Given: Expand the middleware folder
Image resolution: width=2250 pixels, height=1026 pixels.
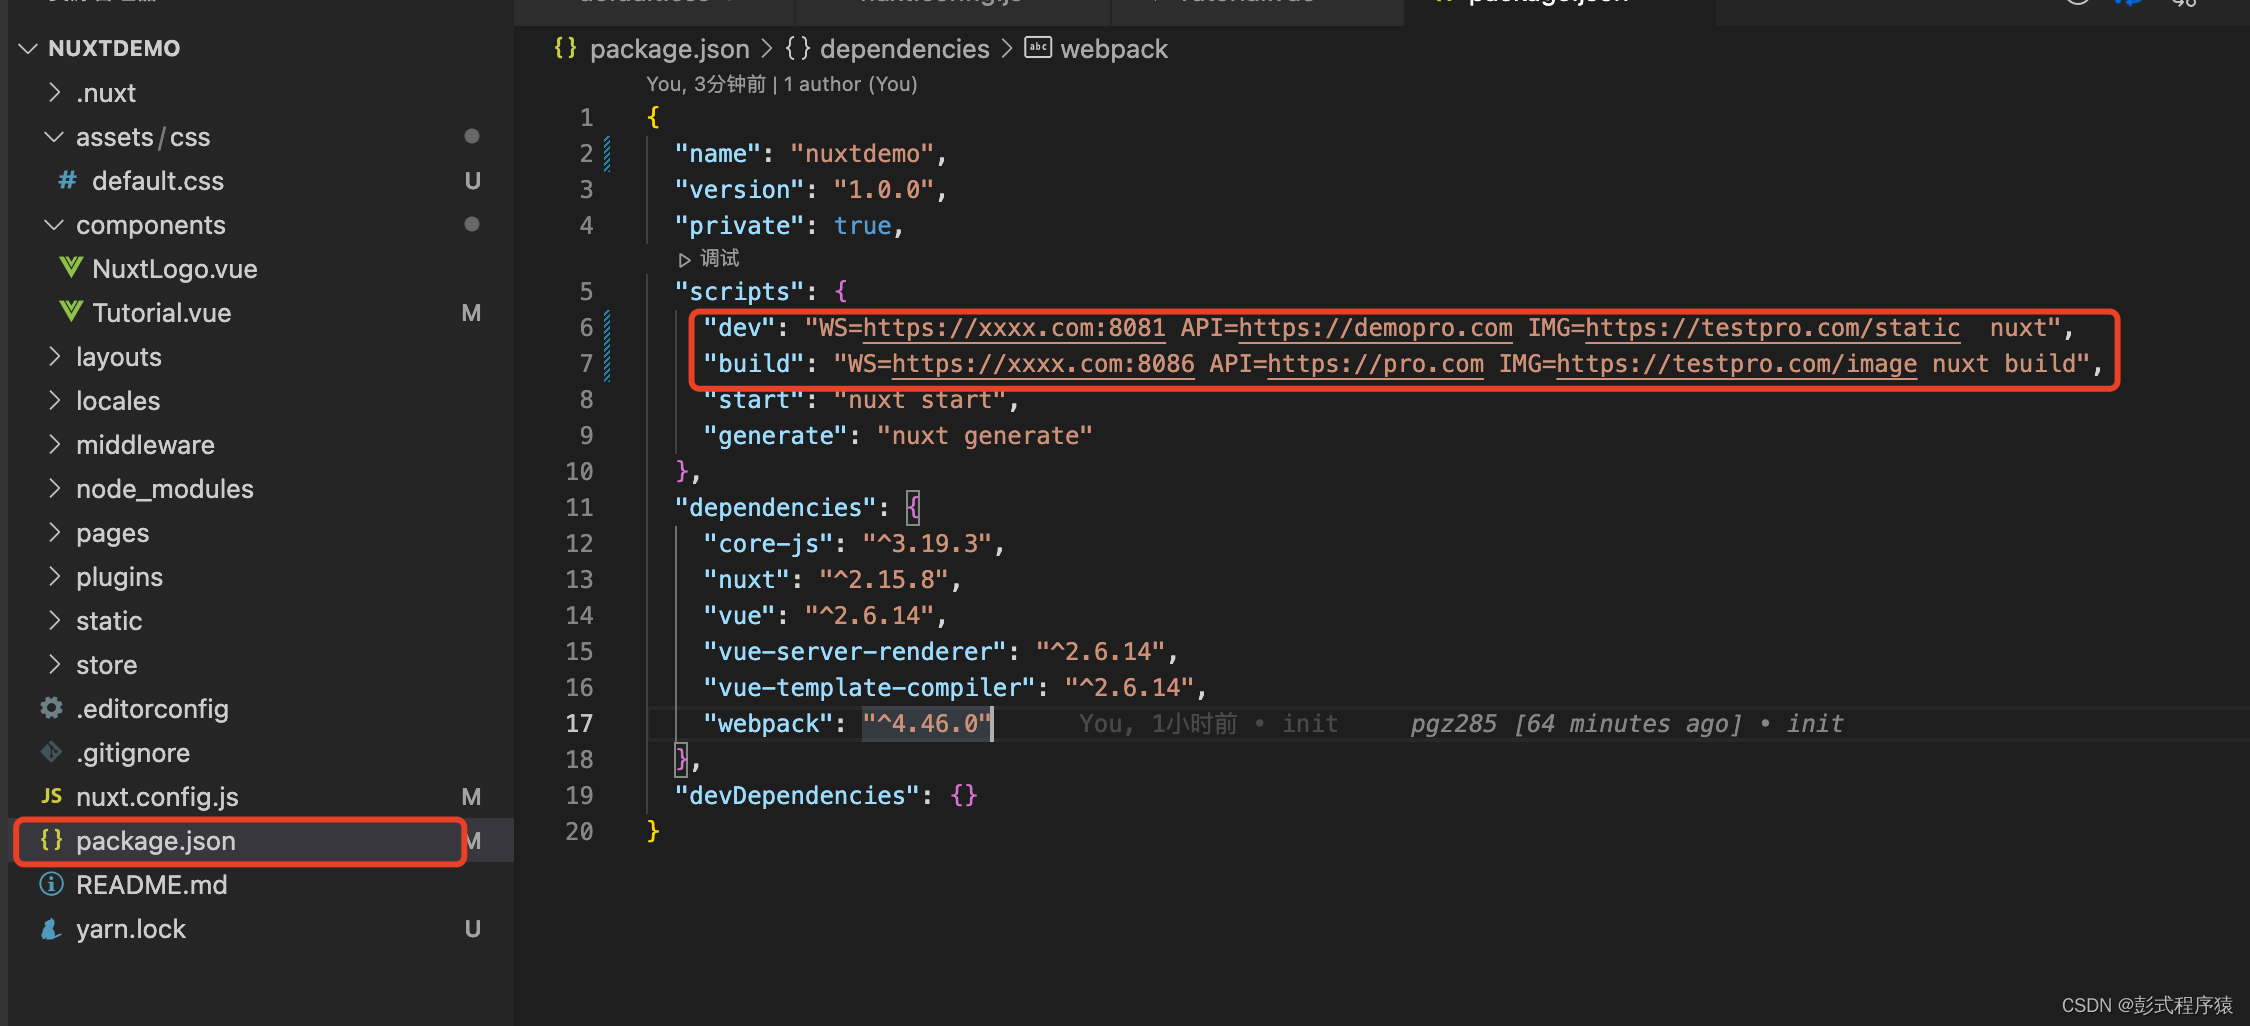Looking at the screenshot, I should point(55,445).
